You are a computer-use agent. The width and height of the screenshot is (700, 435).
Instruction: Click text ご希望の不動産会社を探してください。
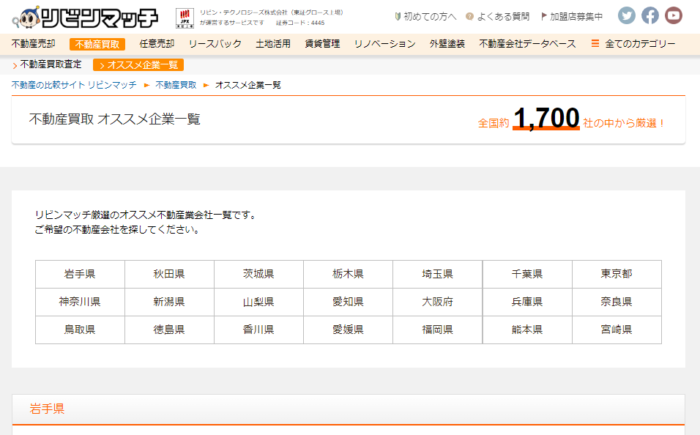117,230
